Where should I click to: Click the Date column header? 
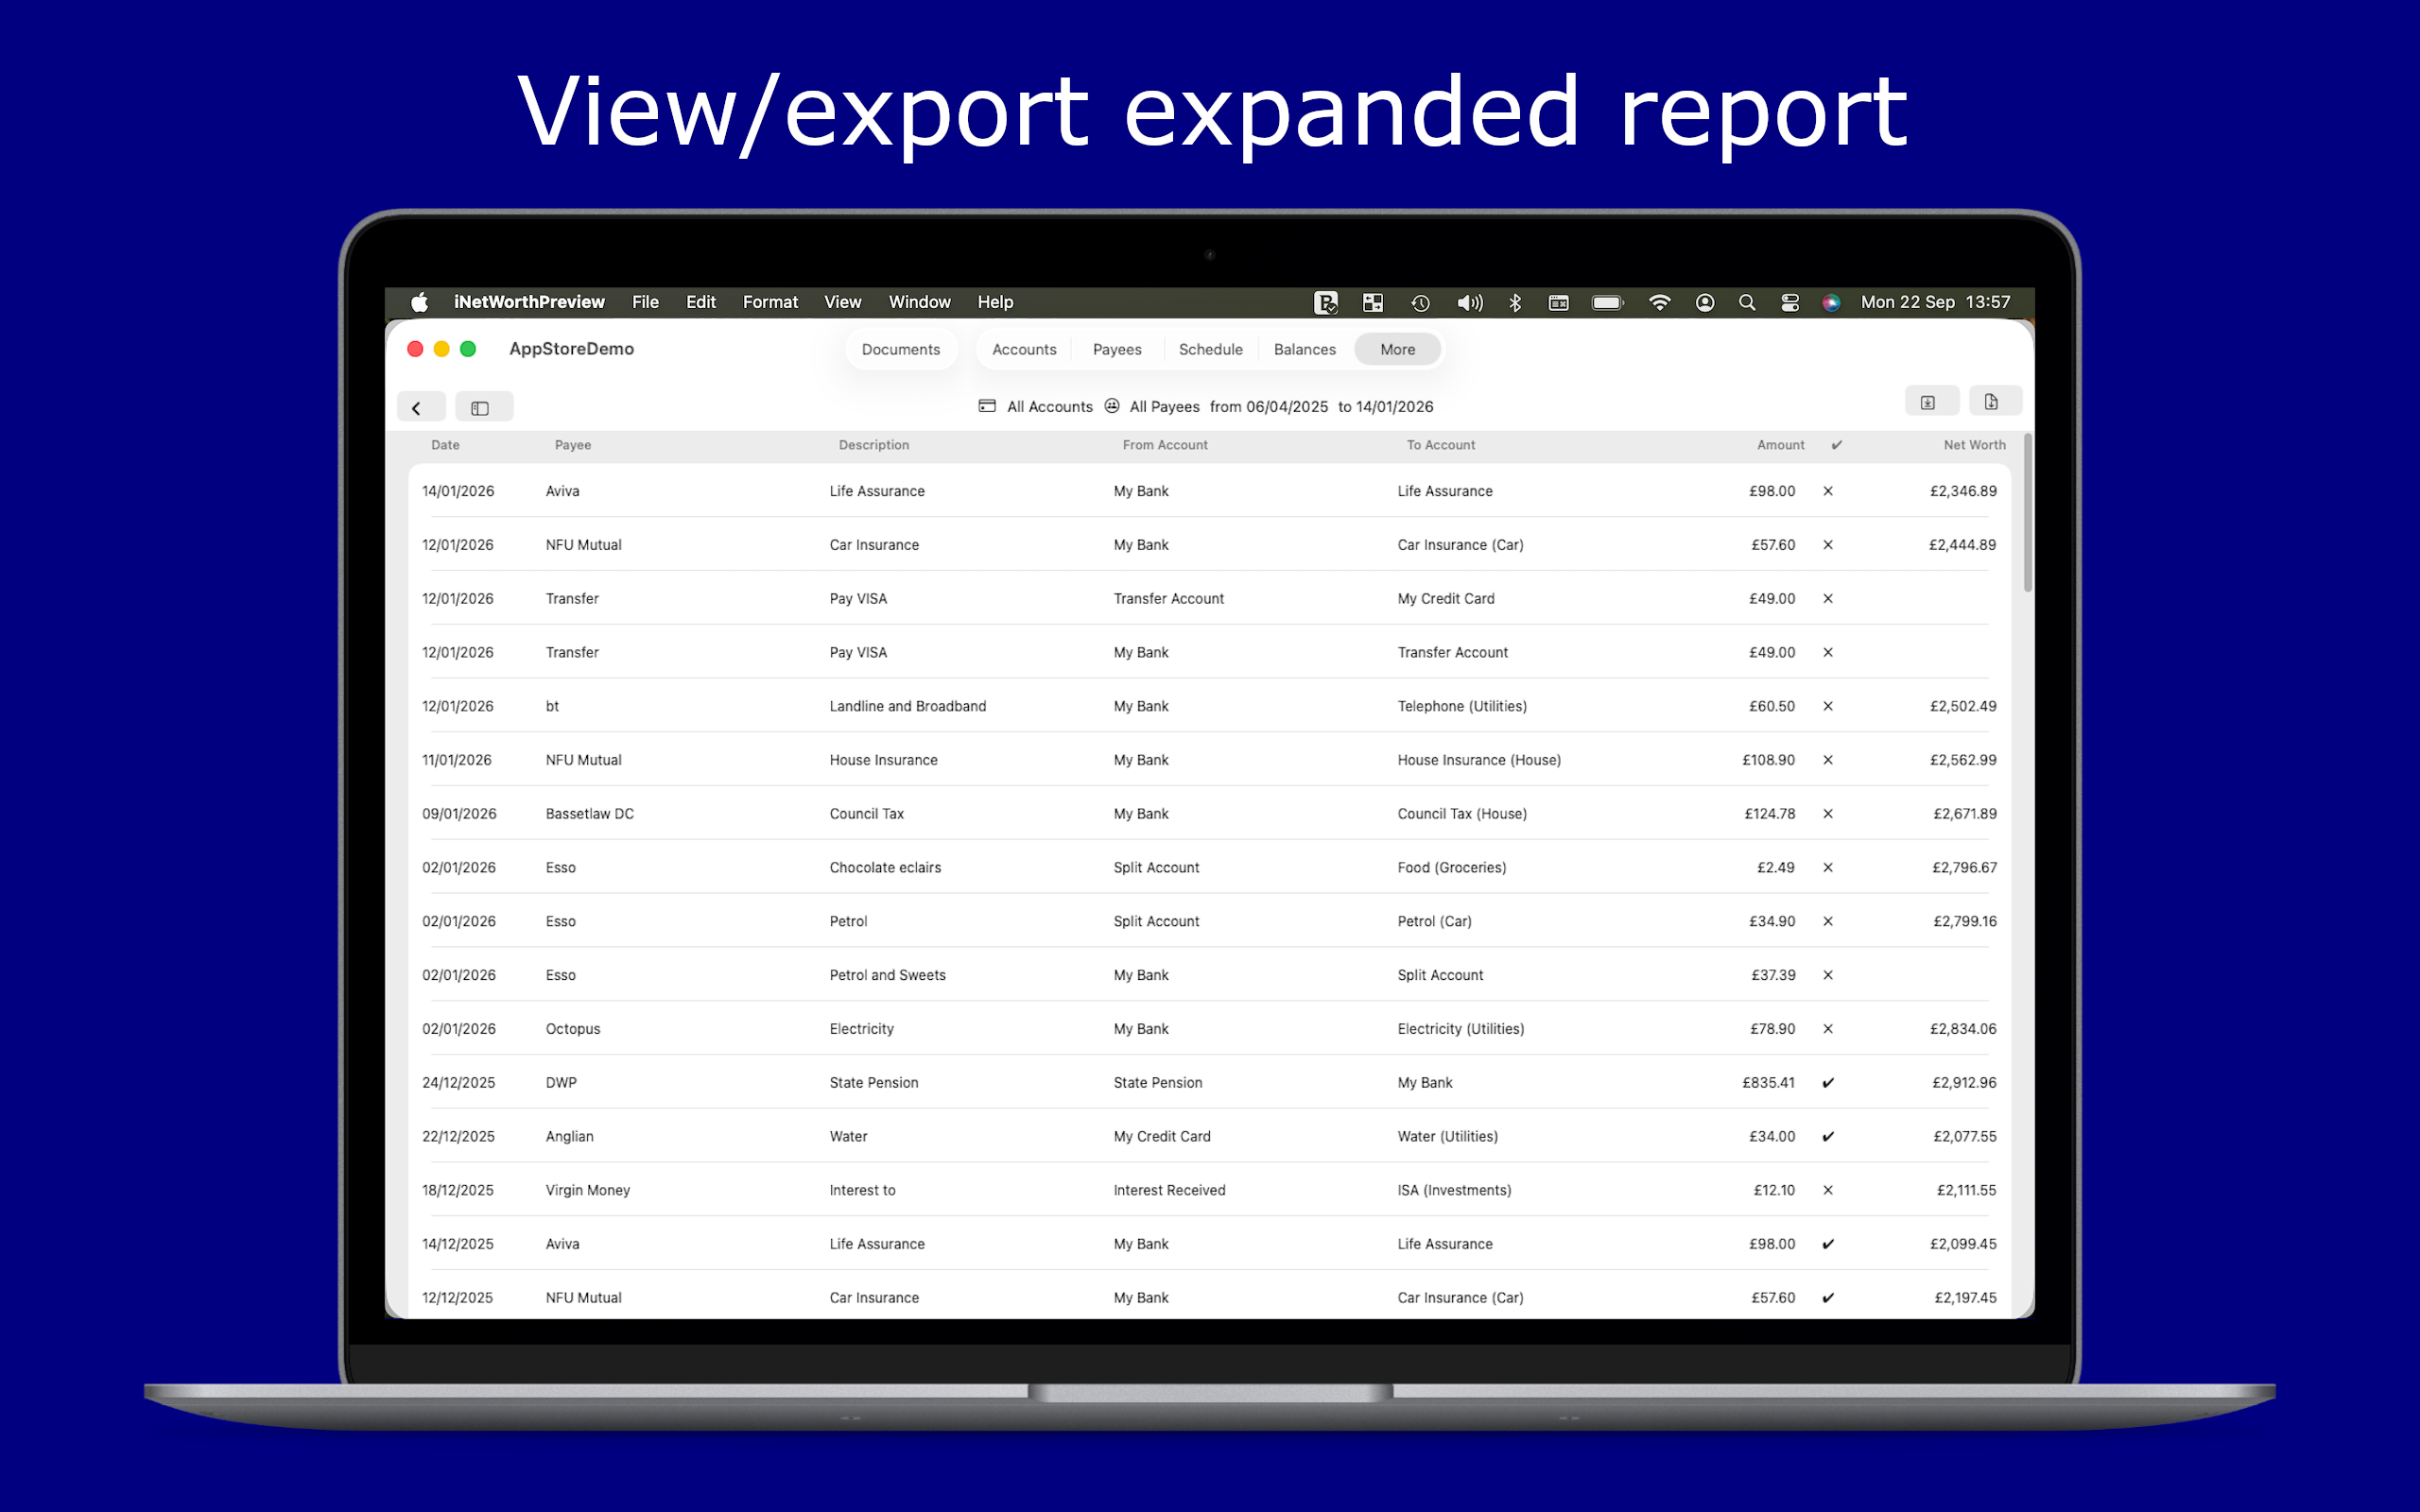click(445, 445)
